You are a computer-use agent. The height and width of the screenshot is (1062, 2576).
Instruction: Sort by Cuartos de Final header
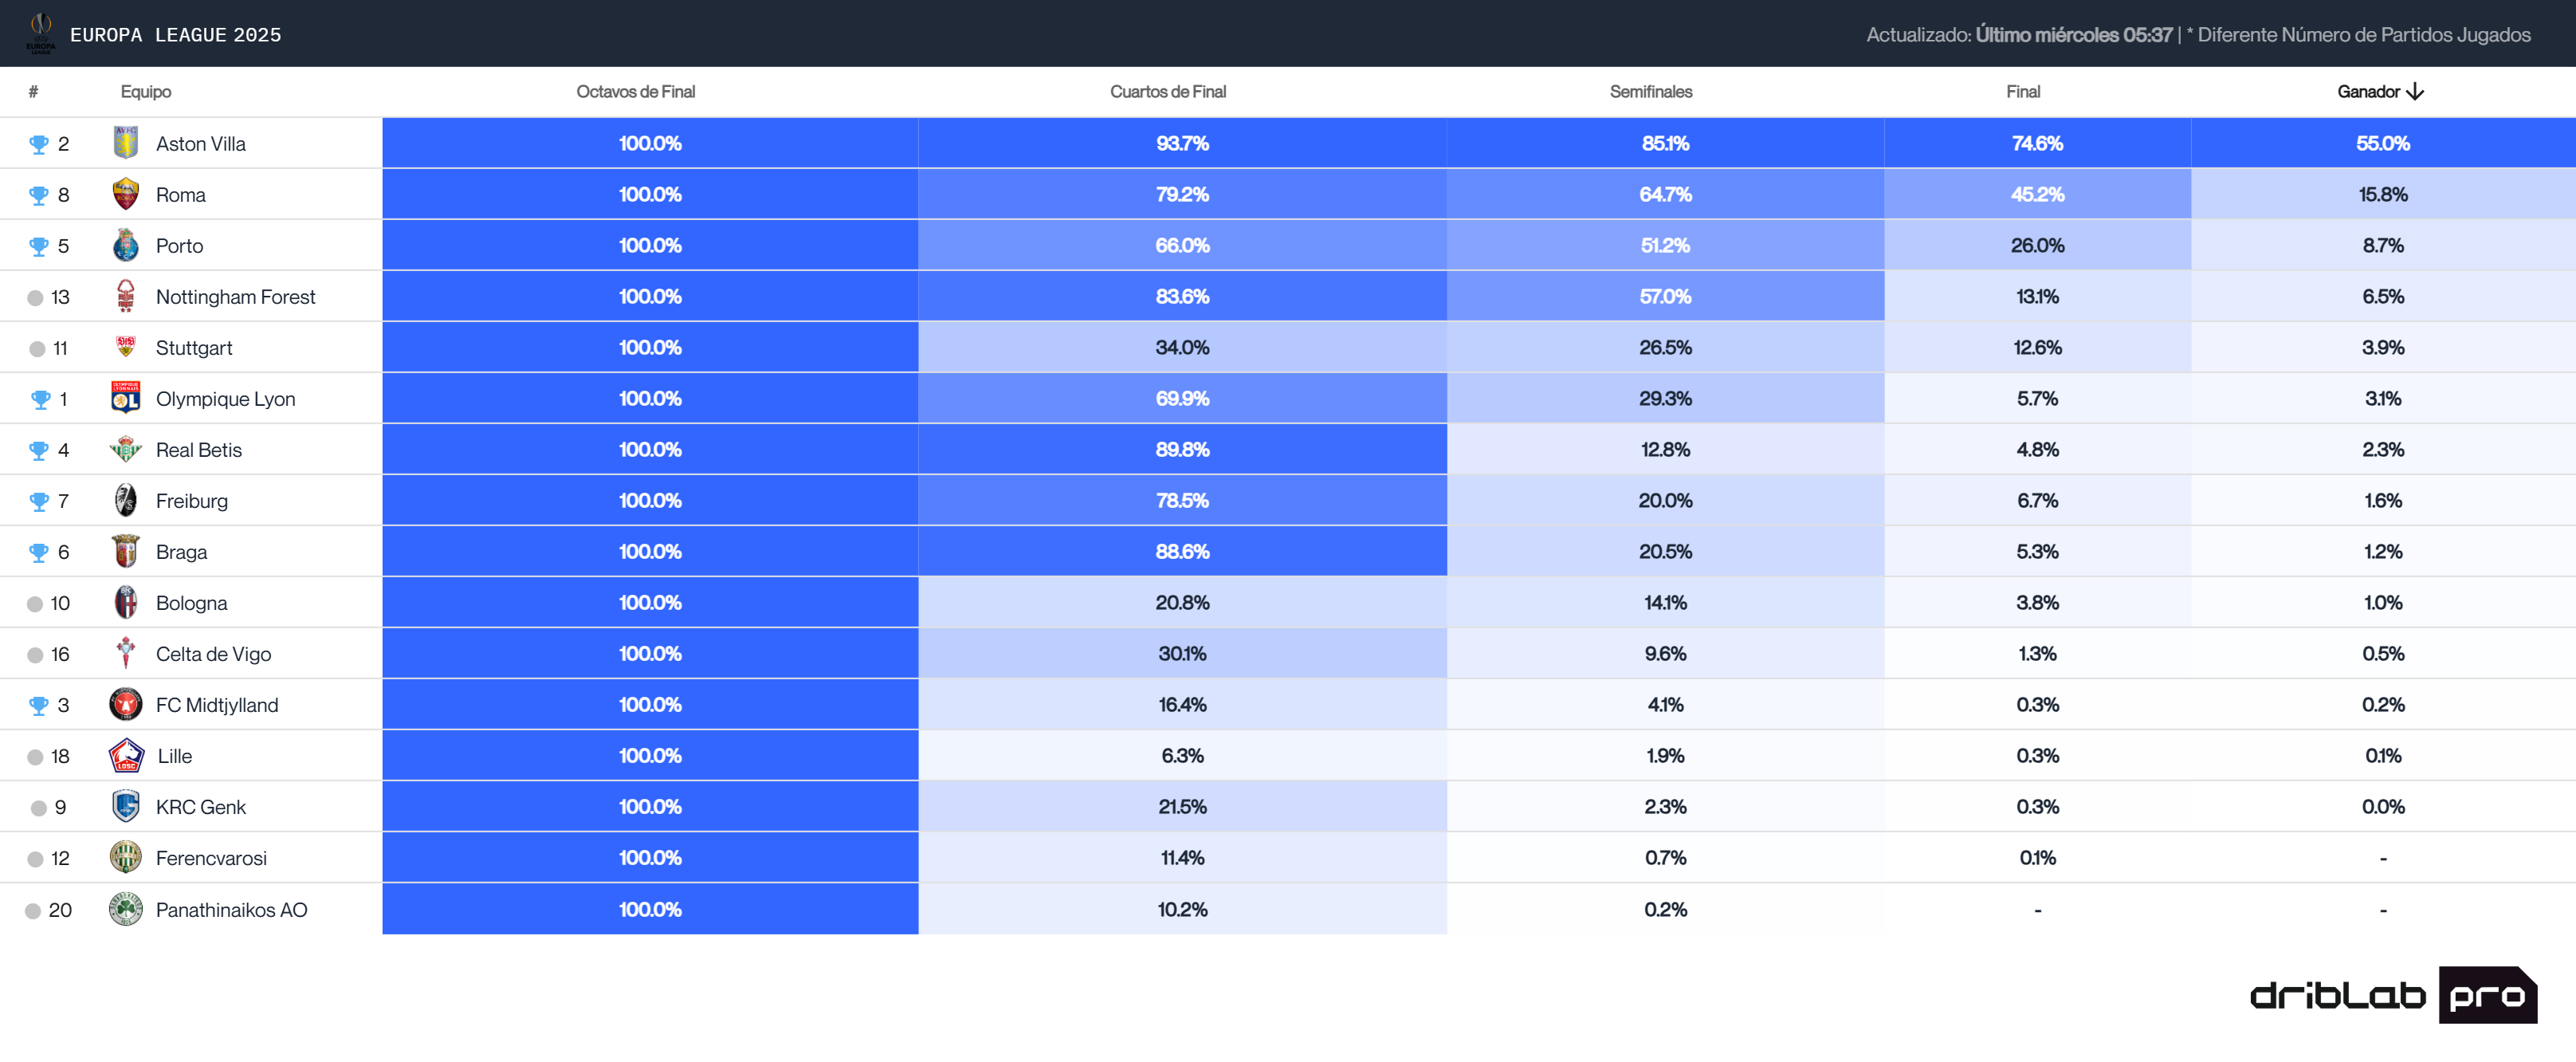[1167, 91]
